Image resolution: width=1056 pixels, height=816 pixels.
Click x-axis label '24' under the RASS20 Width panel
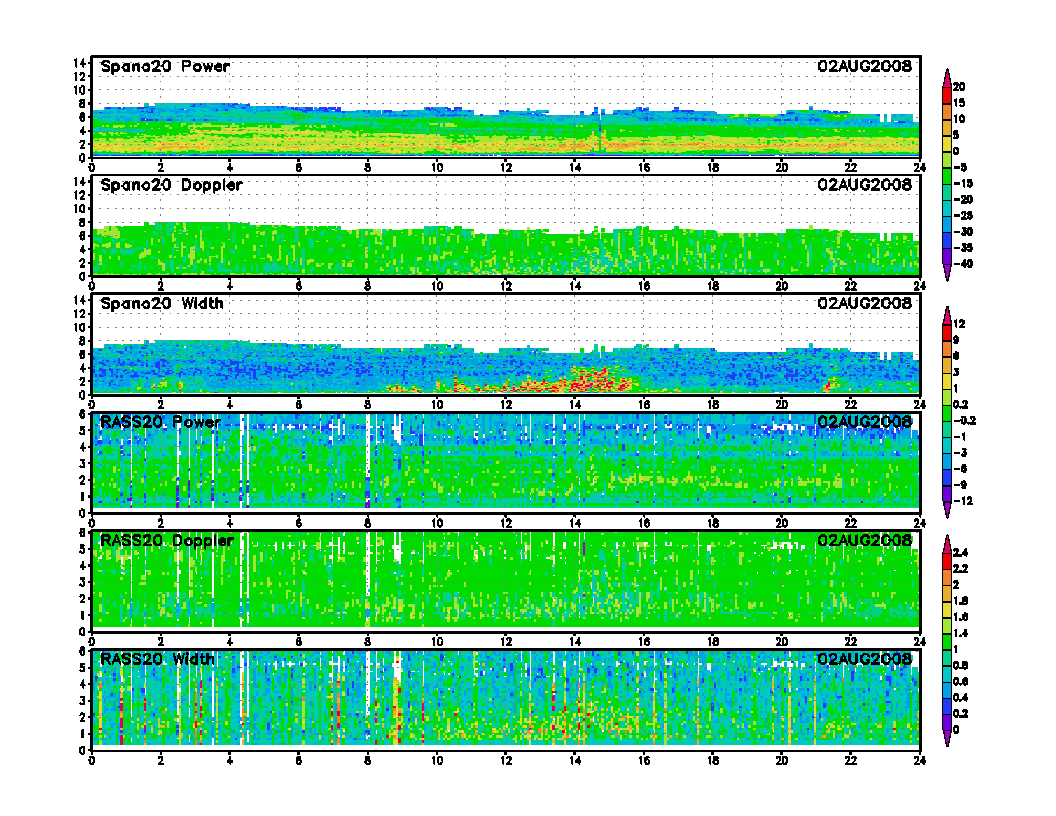click(x=920, y=761)
